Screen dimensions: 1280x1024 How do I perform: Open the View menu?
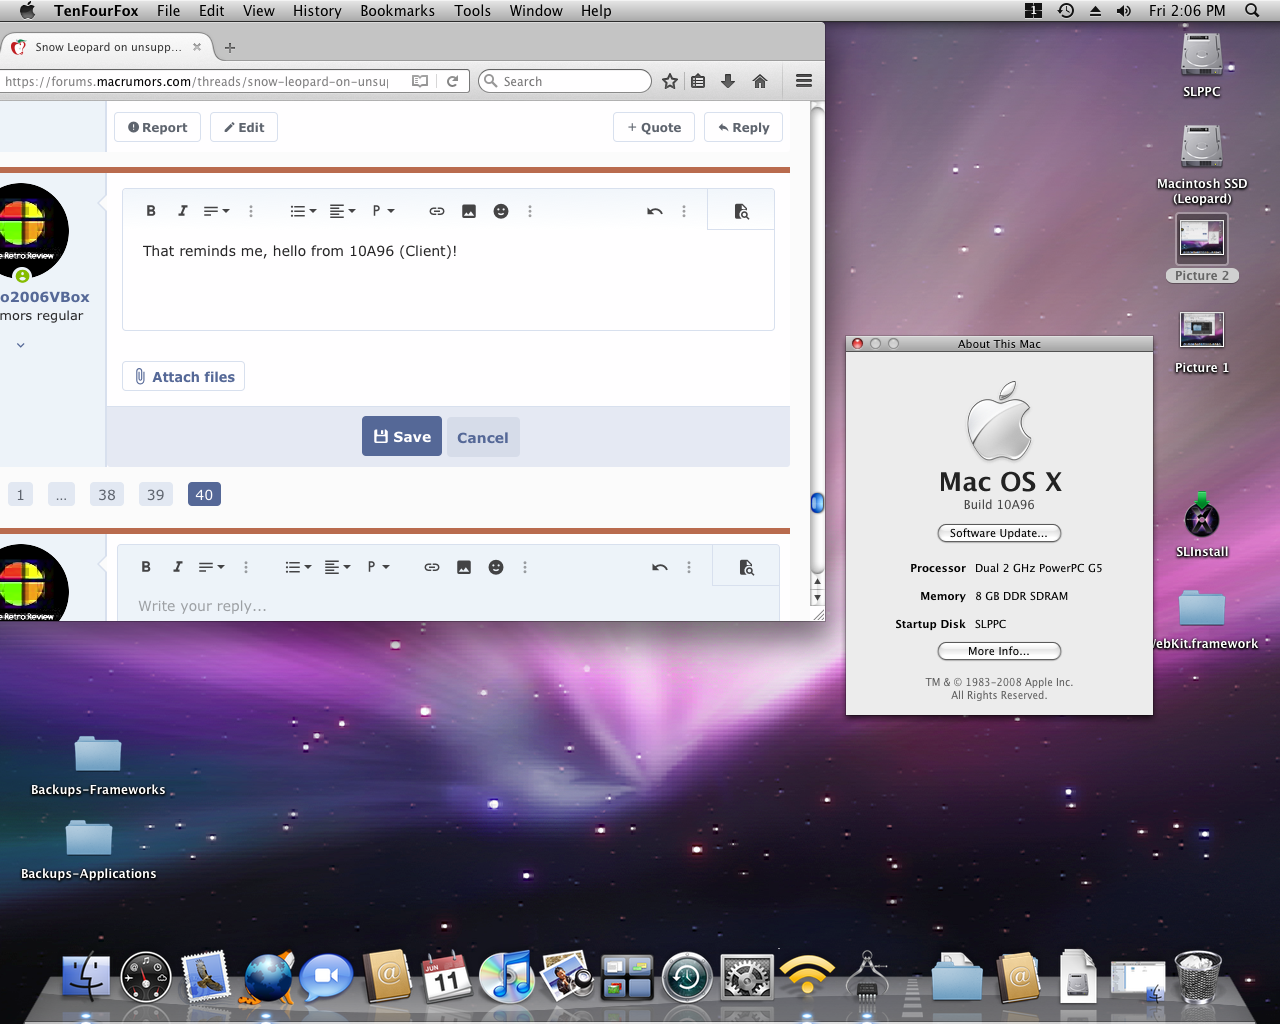tap(258, 10)
